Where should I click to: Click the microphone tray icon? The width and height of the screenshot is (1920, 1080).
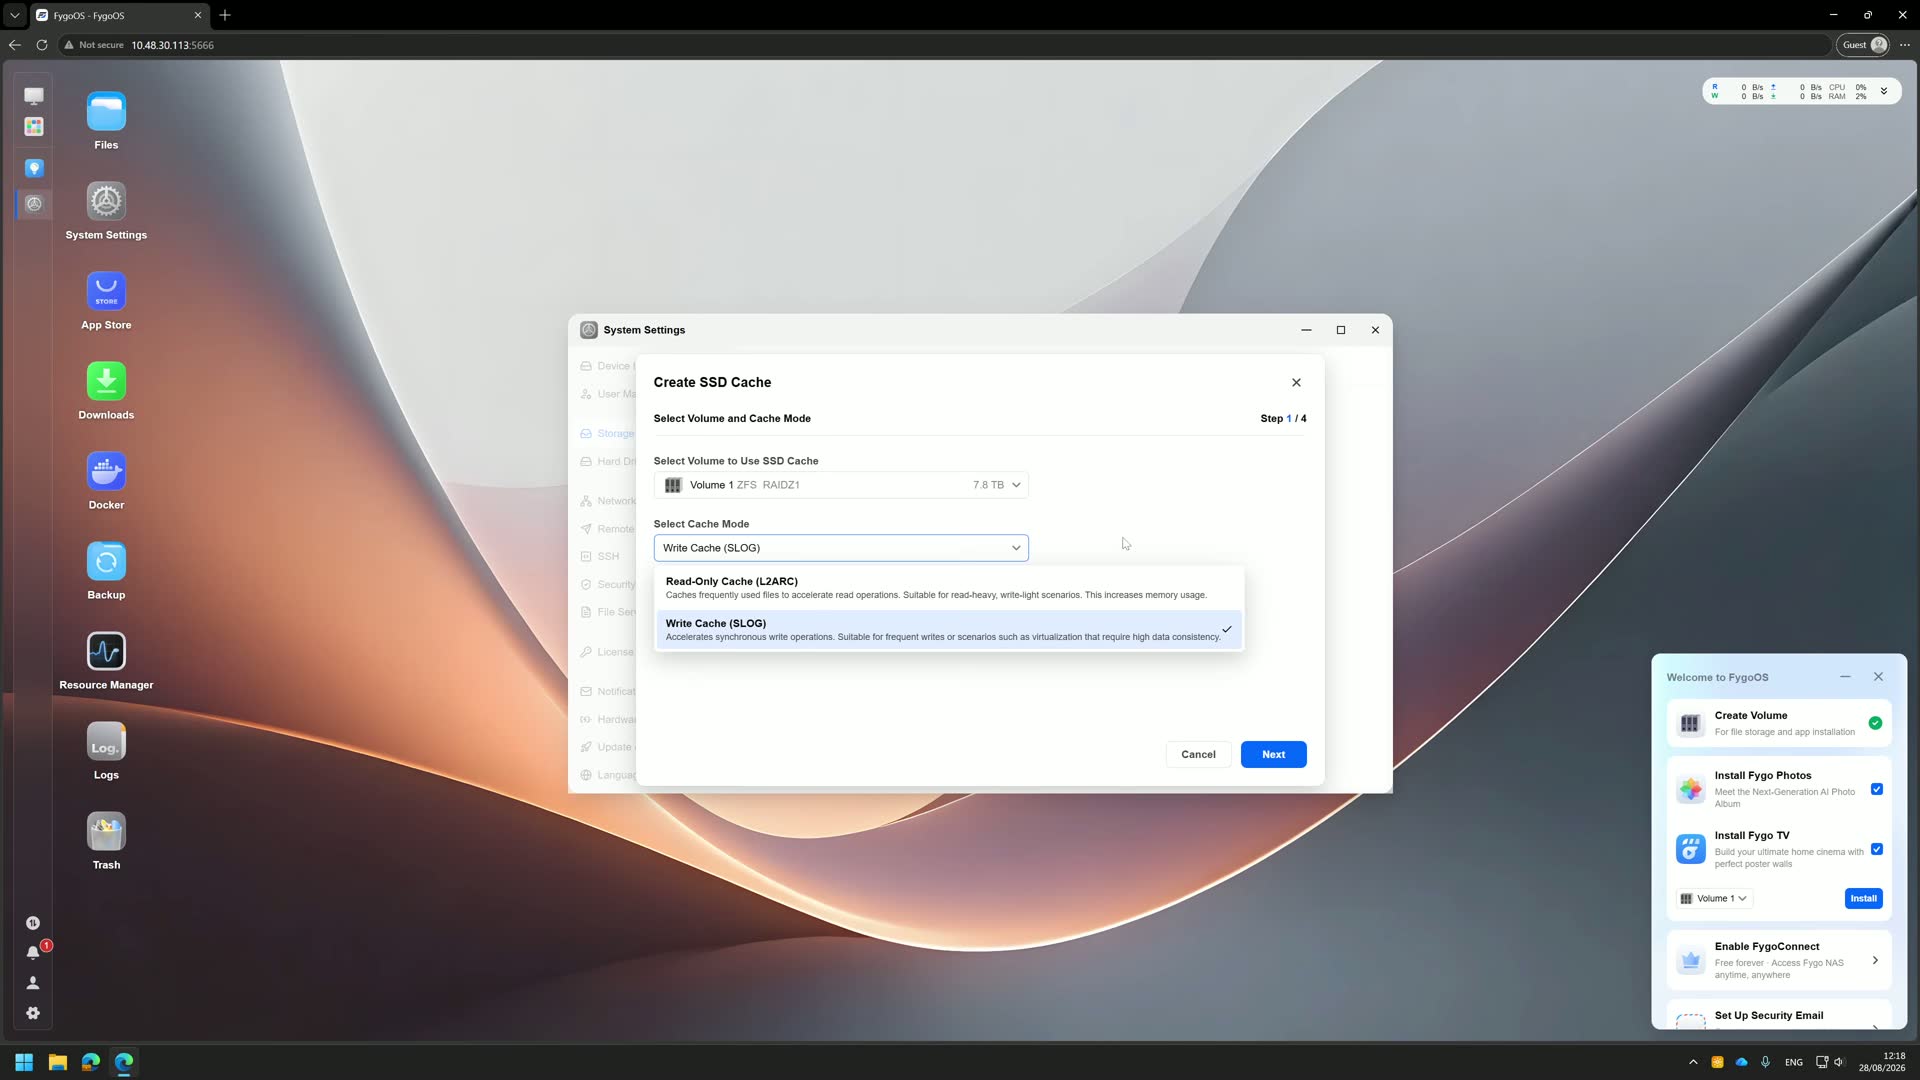[1765, 1062]
